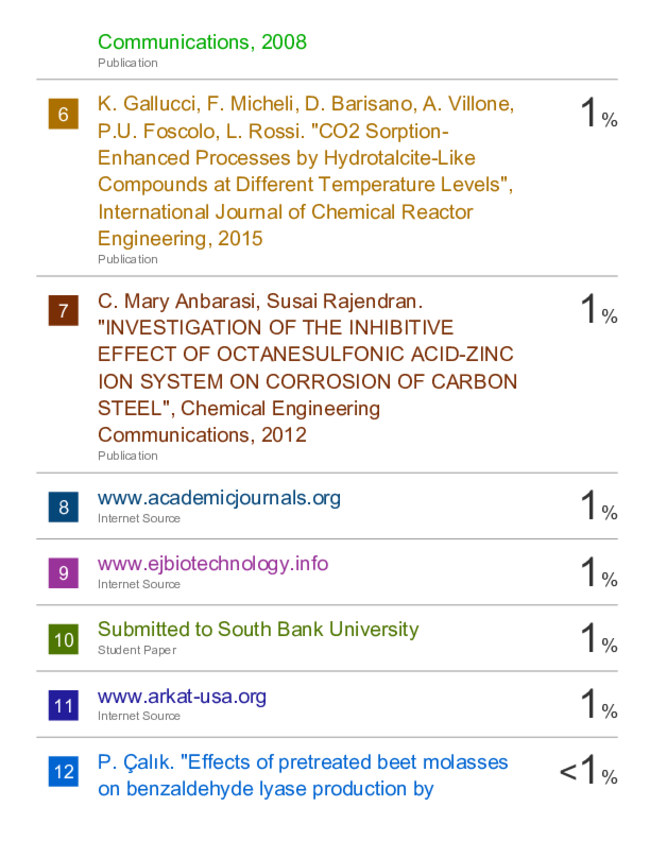
Task: Click the 1% match beside academicjournals.org
Action: click(599, 505)
